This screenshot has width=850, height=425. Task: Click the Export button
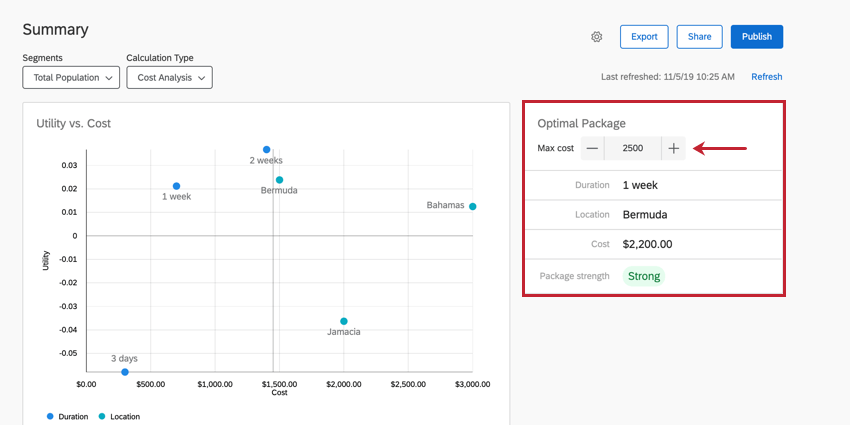[x=644, y=37]
